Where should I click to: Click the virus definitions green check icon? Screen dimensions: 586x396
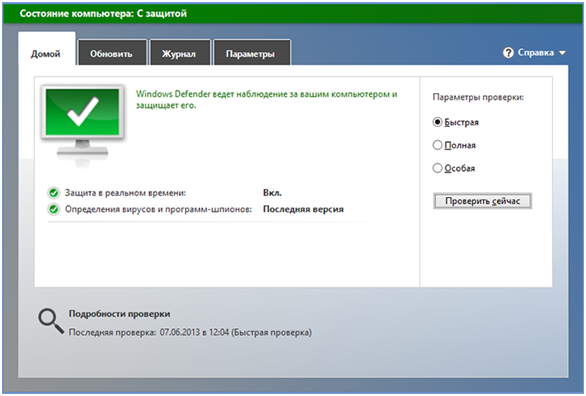54,209
